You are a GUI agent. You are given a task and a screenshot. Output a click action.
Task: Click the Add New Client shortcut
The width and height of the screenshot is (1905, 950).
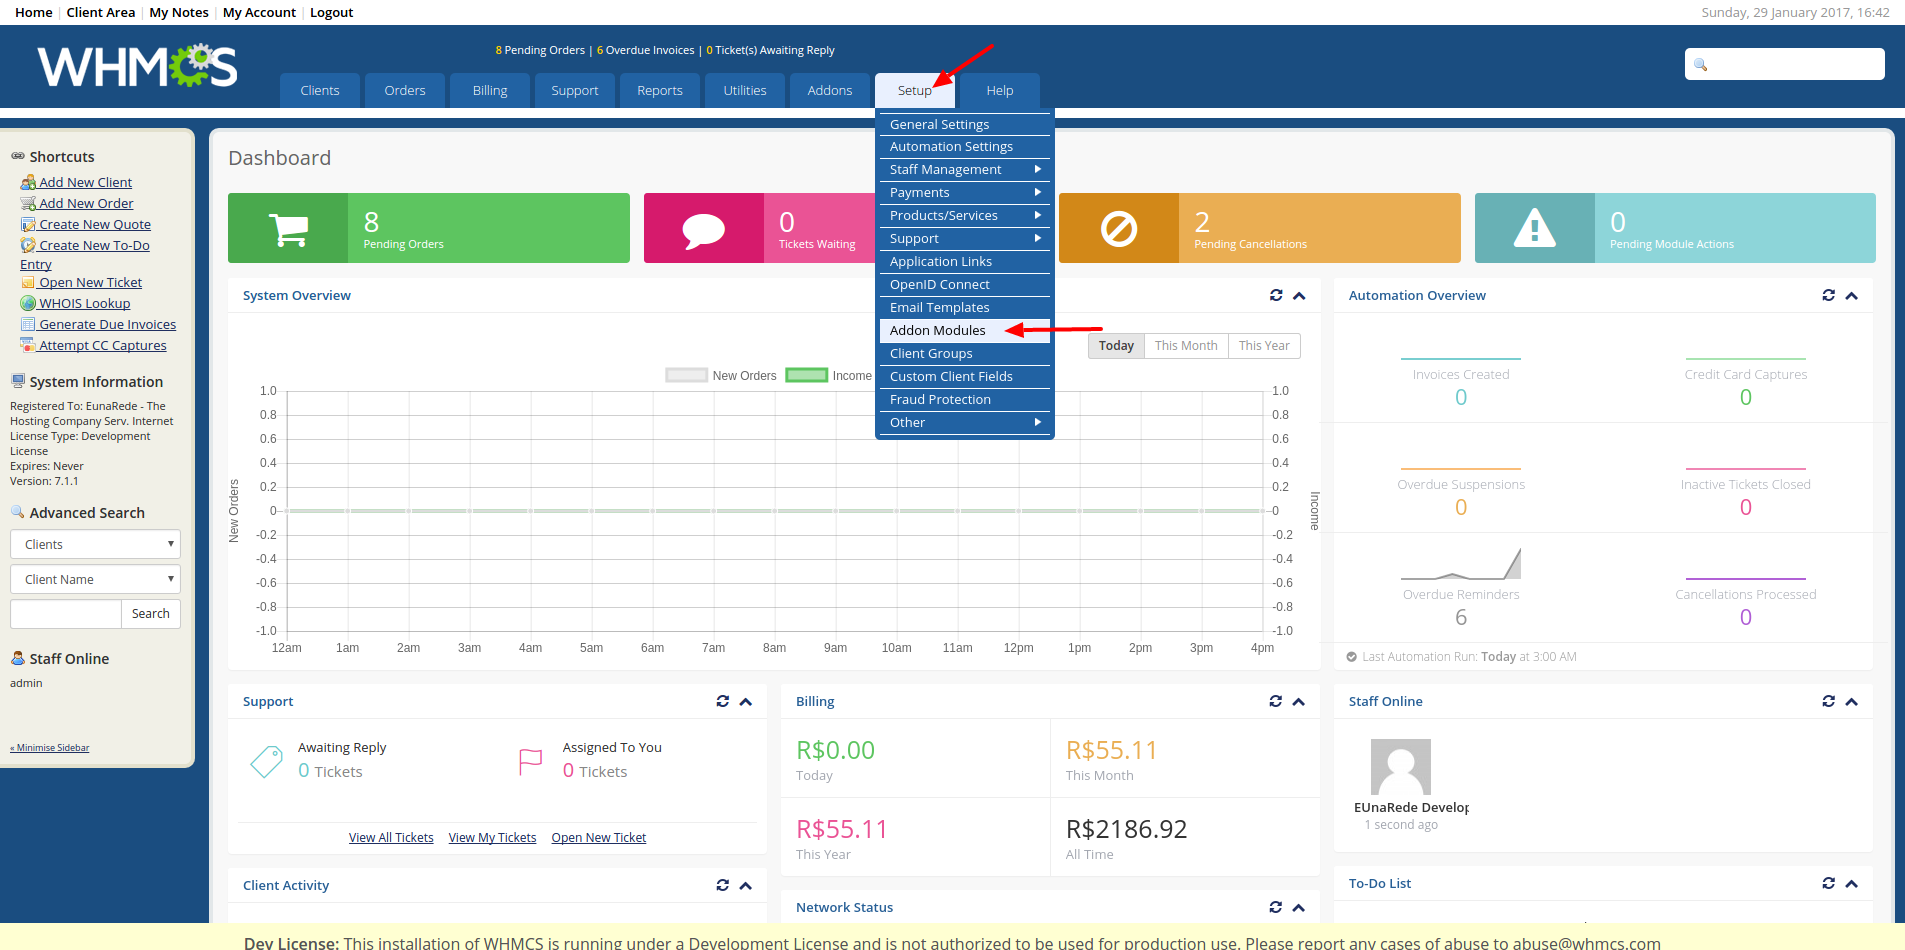(85, 182)
